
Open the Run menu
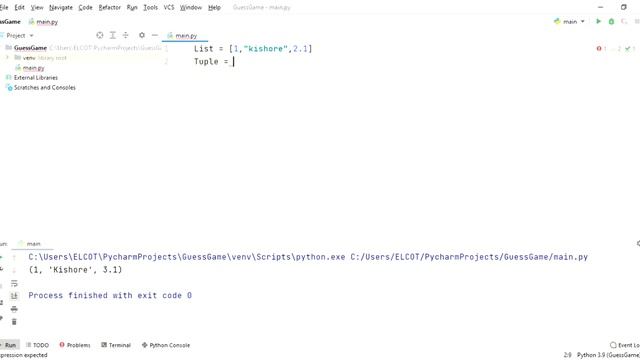[132, 7]
